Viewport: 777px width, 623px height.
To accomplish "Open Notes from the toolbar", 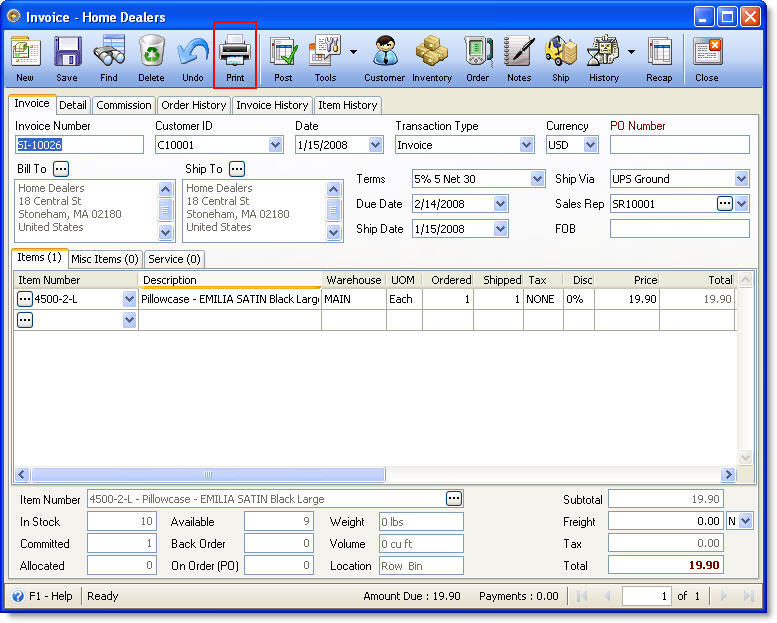I will [x=518, y=57].
